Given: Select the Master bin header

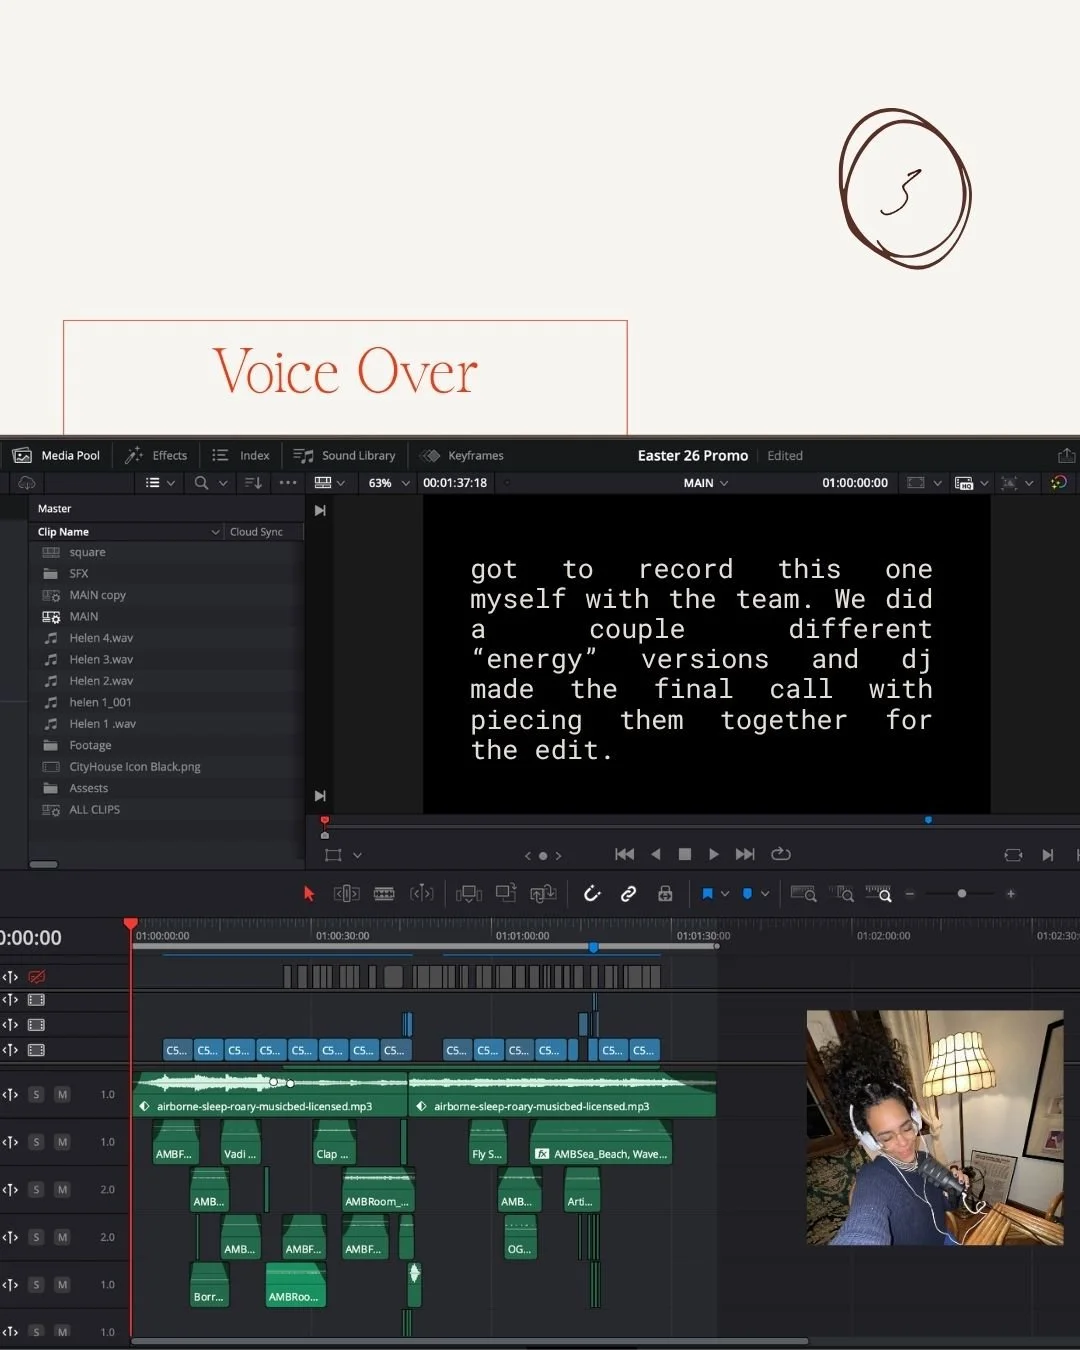Looking at the screenshot, I should (55, 509).
